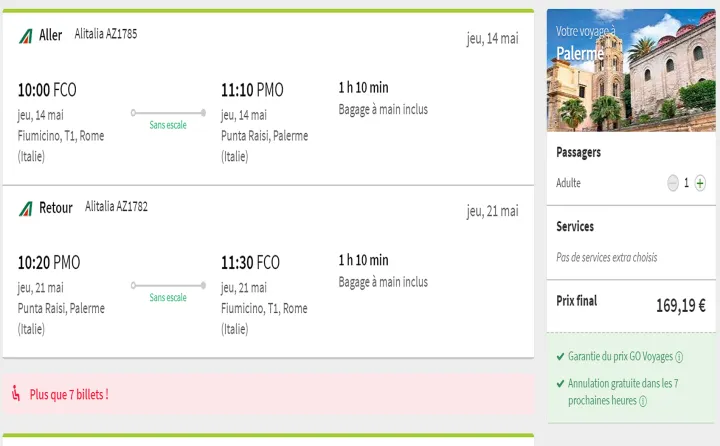Decrease adult passenger count with minus button

click(673, 183)
